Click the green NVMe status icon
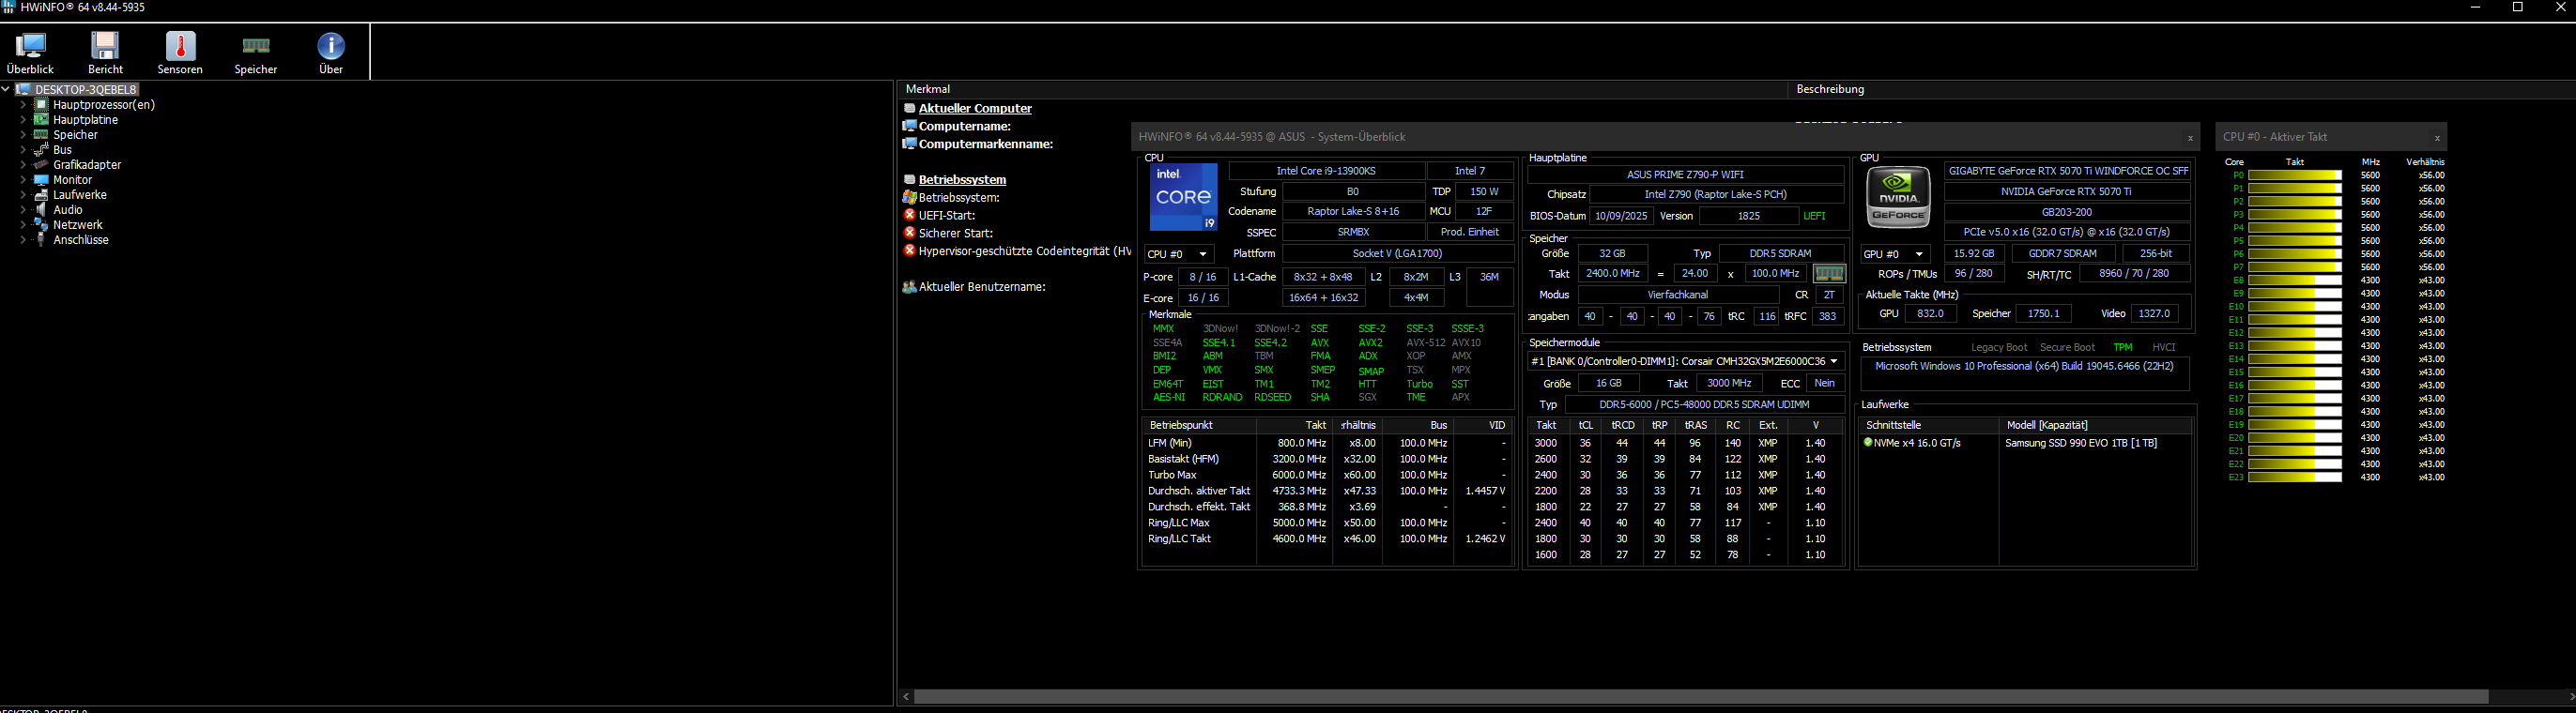Image resolution: width=2576 pixels, height=713 pixels. pos(1868,443)
